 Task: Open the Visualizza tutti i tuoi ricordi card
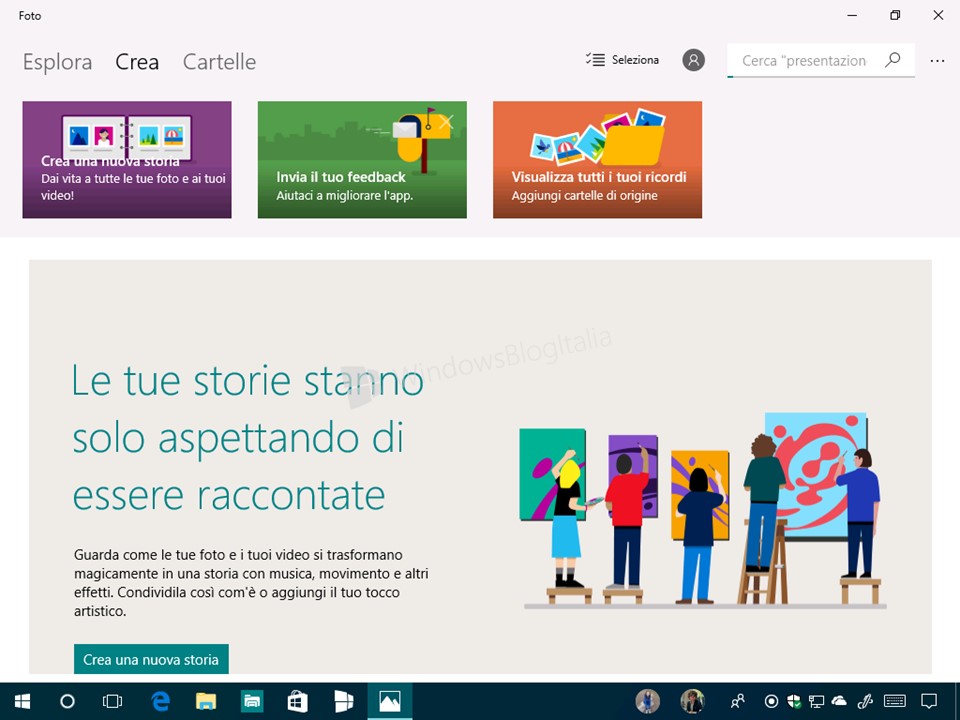[597, 160]
